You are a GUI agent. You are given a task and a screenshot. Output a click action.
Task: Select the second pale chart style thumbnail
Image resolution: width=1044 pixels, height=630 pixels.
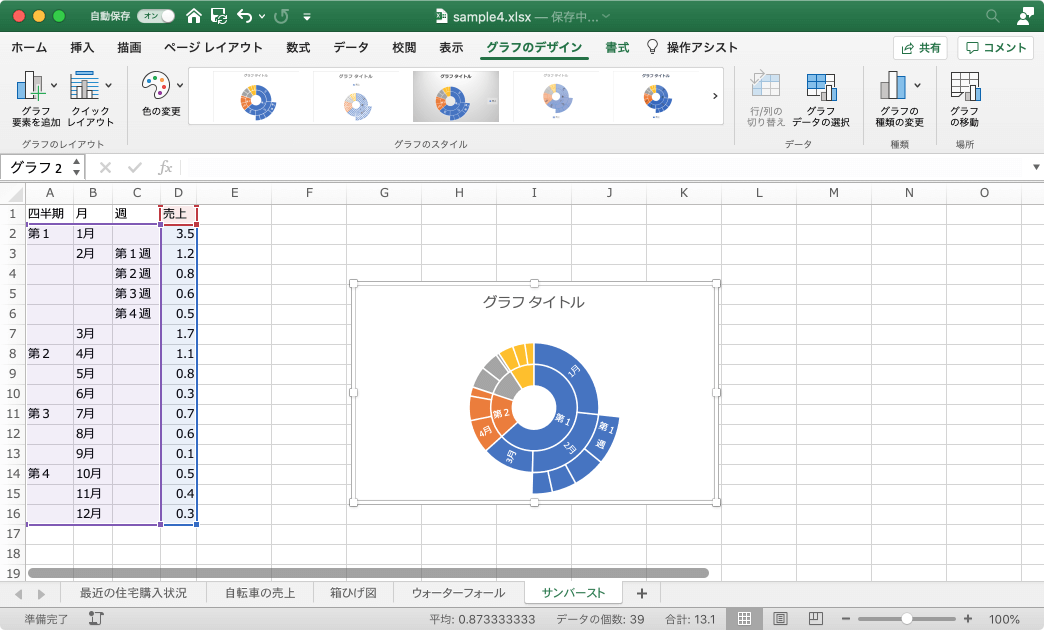[356, 97]
